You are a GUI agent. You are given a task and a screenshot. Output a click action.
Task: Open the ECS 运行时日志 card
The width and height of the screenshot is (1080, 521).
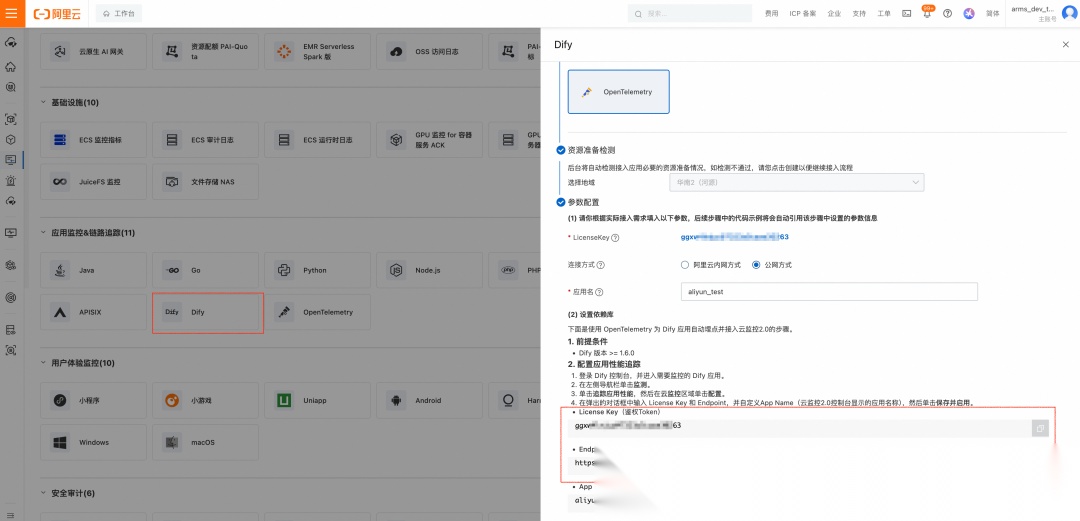[x=317, y=140]
